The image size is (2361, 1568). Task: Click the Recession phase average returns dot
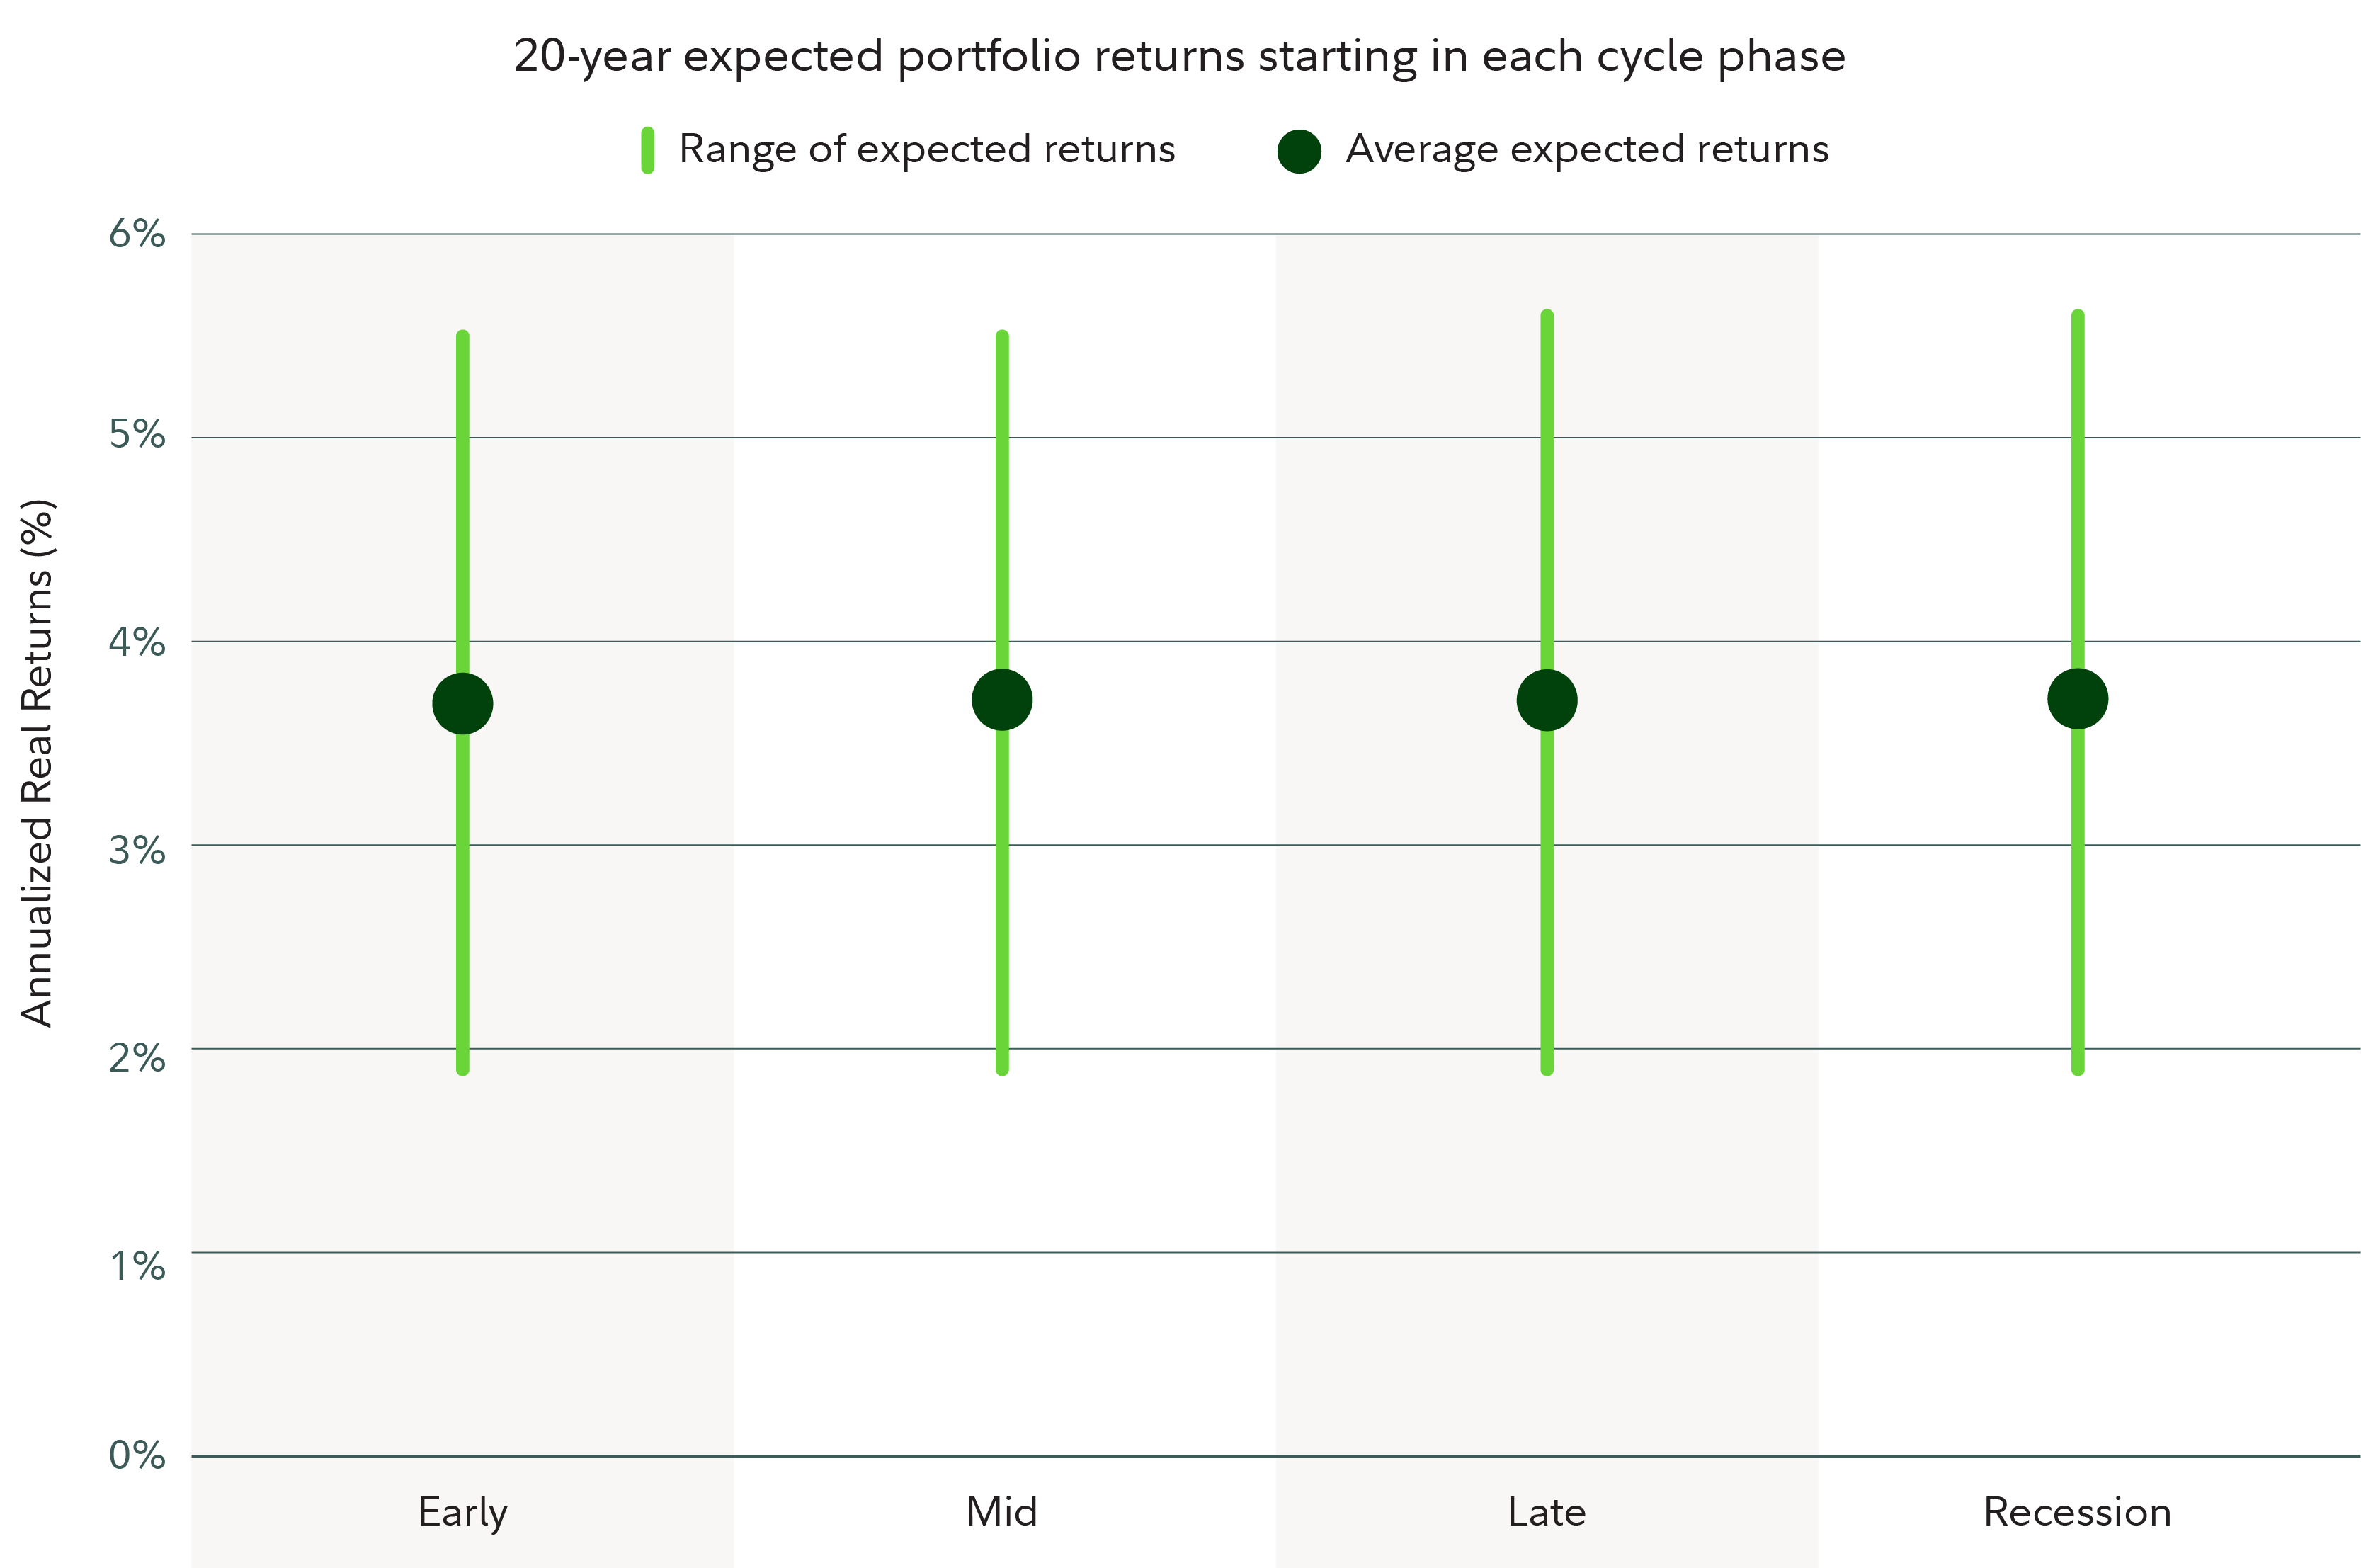[2078, 699]
